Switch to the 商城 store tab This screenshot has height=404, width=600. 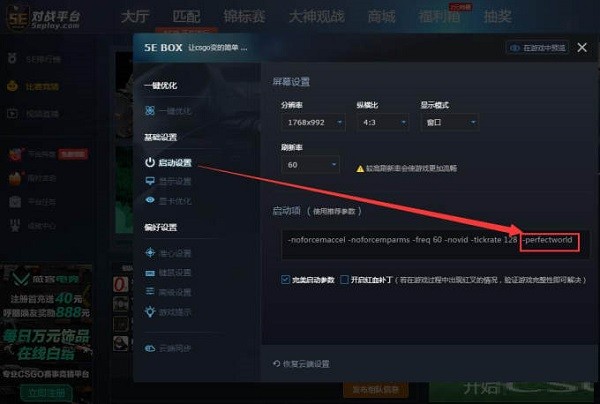382,16
